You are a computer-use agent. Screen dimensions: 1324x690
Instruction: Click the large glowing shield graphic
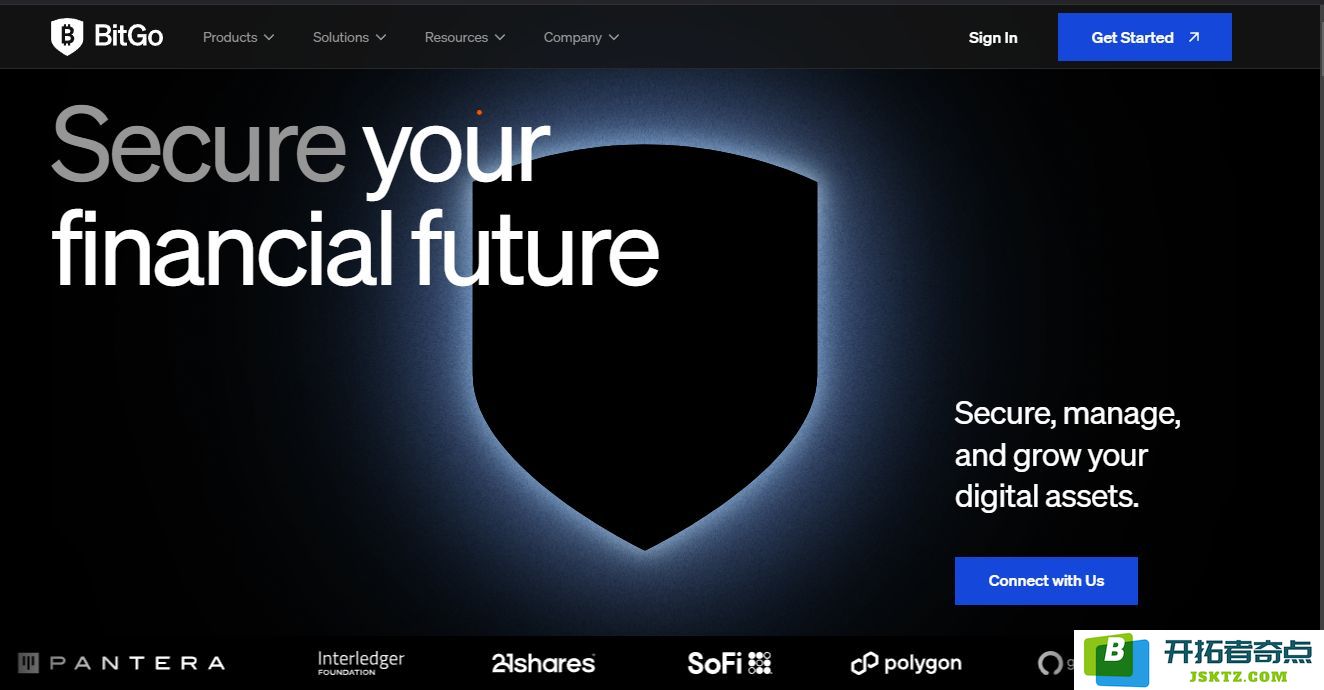(645, 350)
